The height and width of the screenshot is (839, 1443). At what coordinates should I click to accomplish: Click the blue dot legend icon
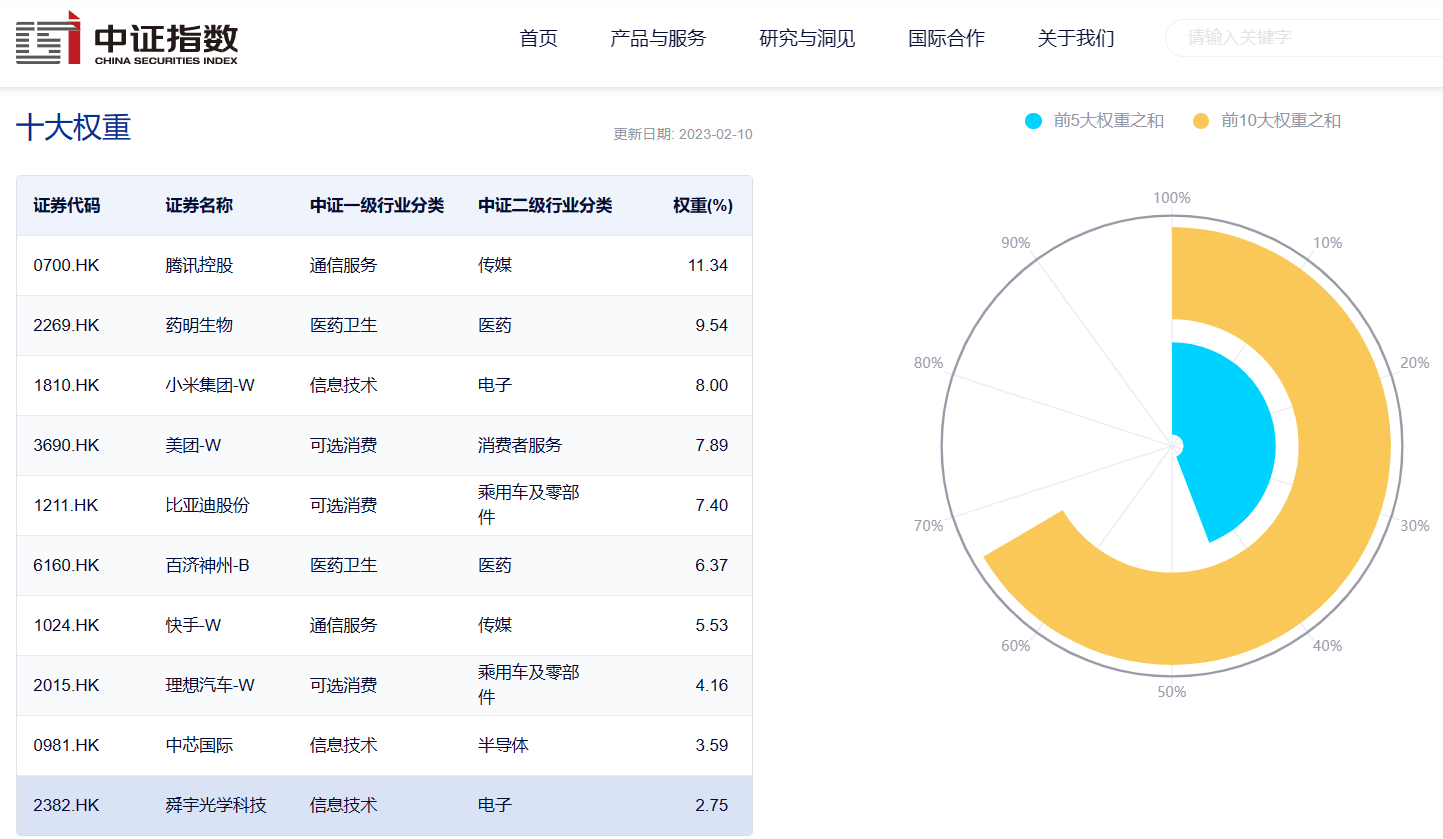pos(1033,120)
